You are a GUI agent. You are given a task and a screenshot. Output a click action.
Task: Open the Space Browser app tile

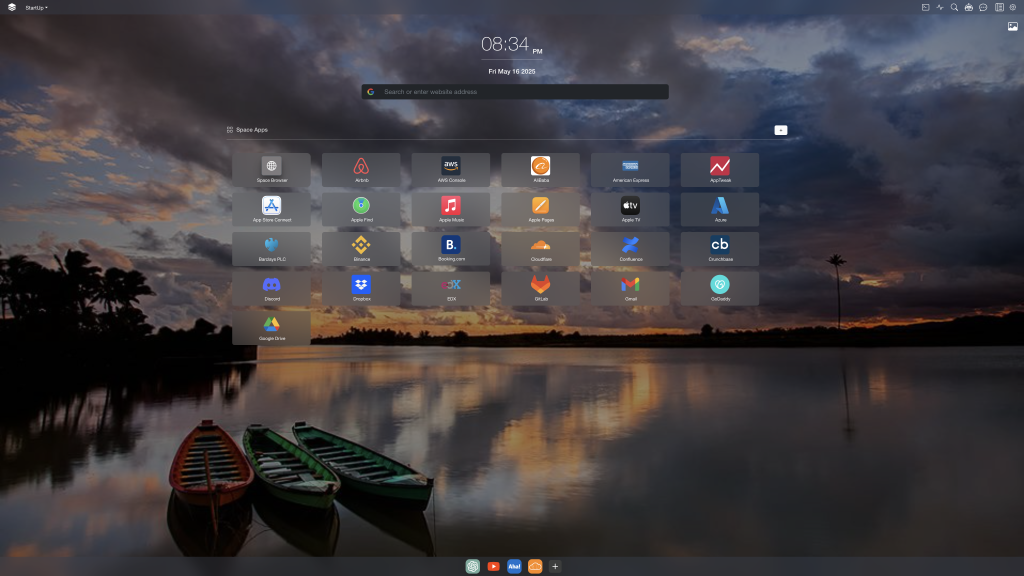[271, 170]
